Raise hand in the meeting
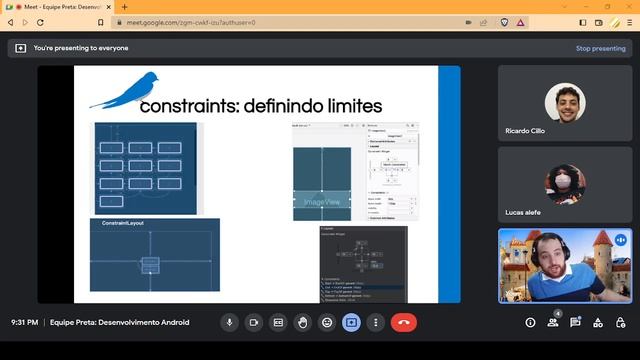Screen dimensions: 640x360 coord(302,322)
